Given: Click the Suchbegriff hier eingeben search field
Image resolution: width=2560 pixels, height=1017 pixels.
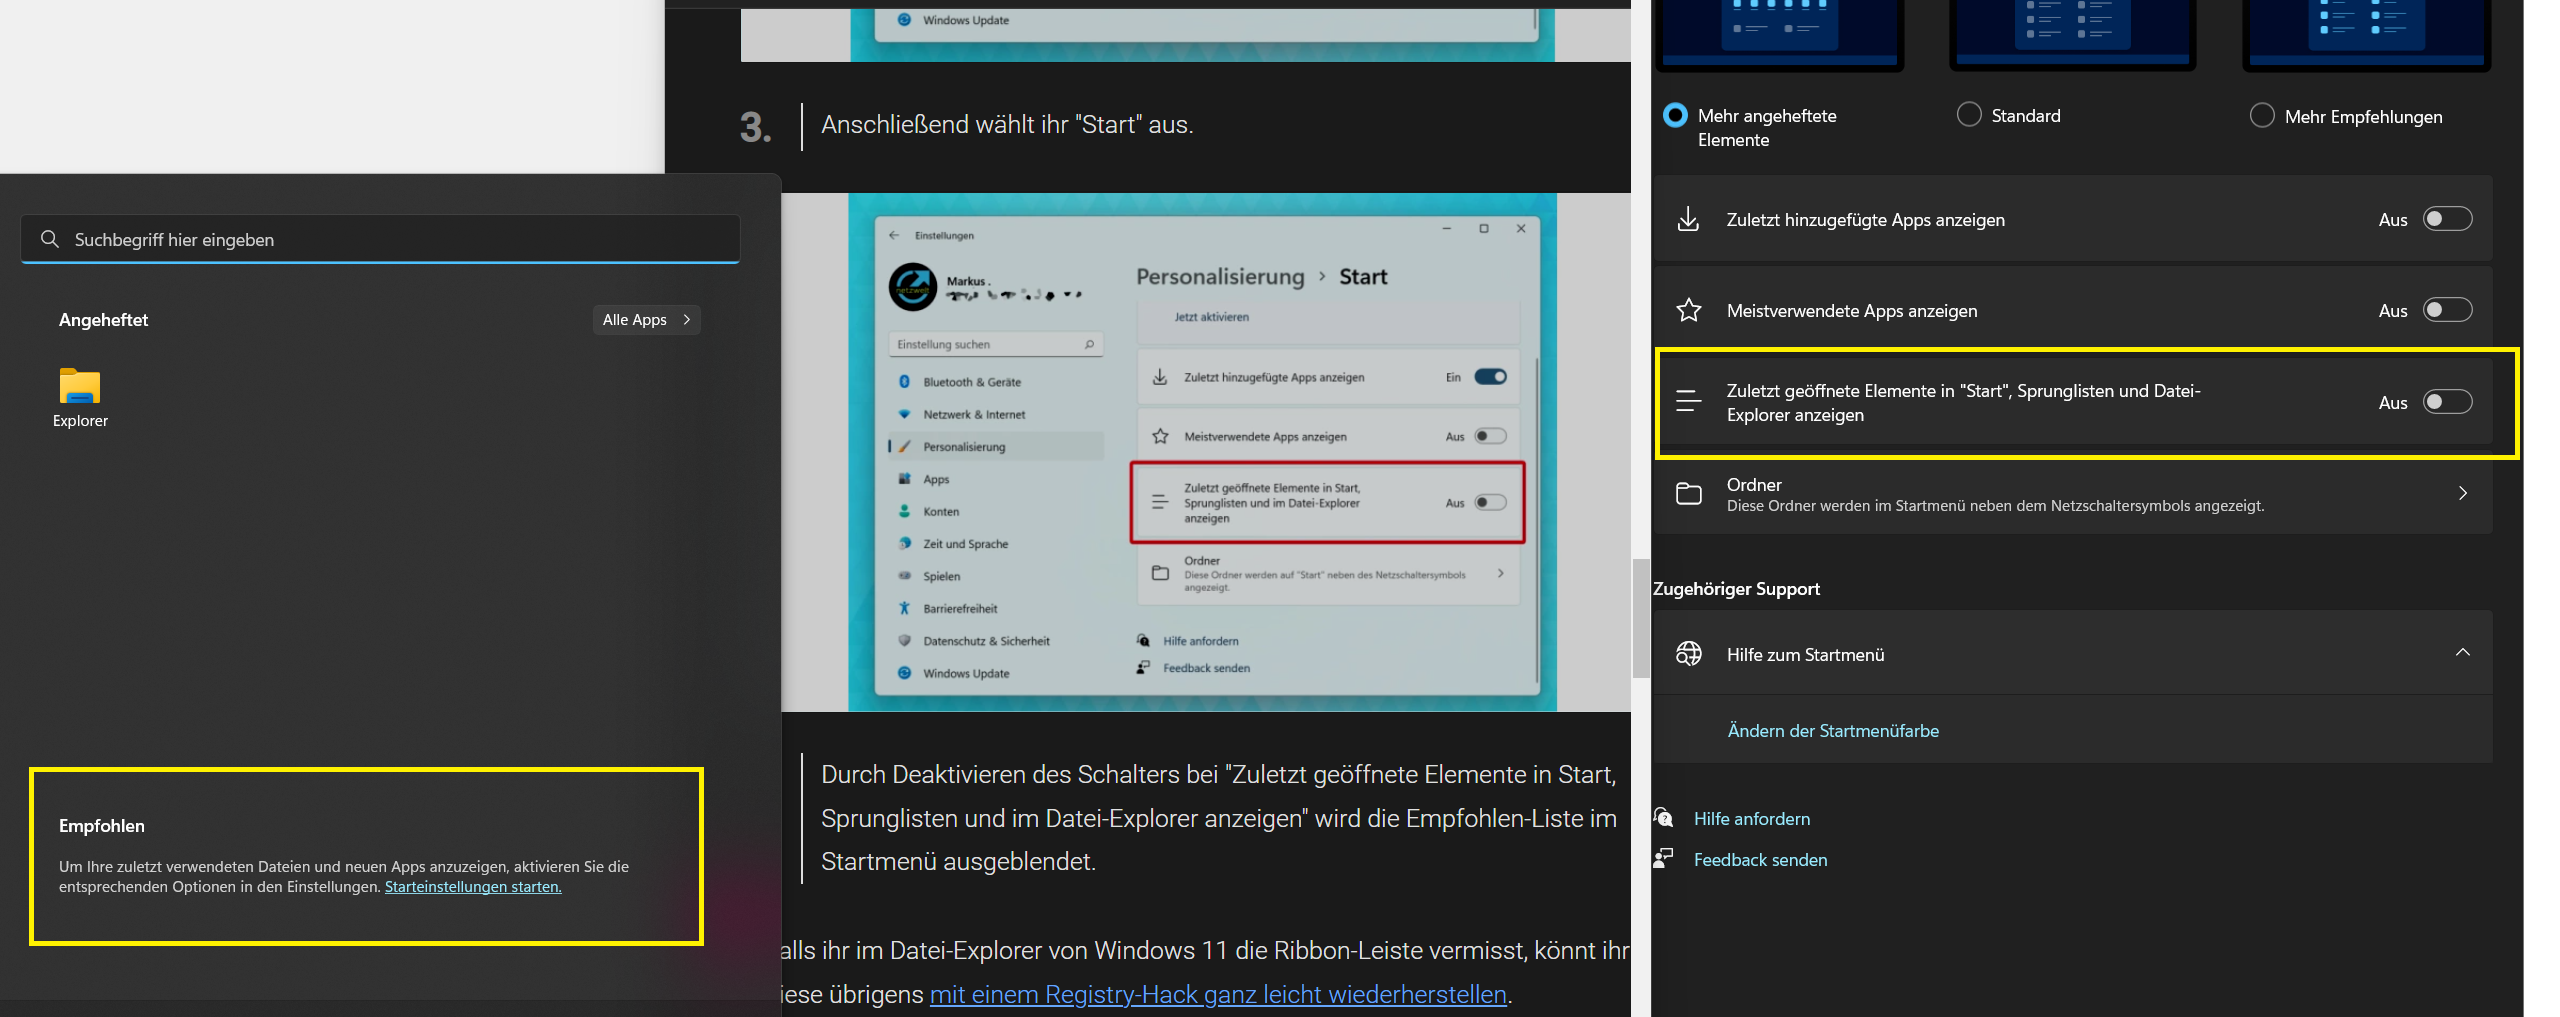Looking at the screenshot, I should click(380, 239).
